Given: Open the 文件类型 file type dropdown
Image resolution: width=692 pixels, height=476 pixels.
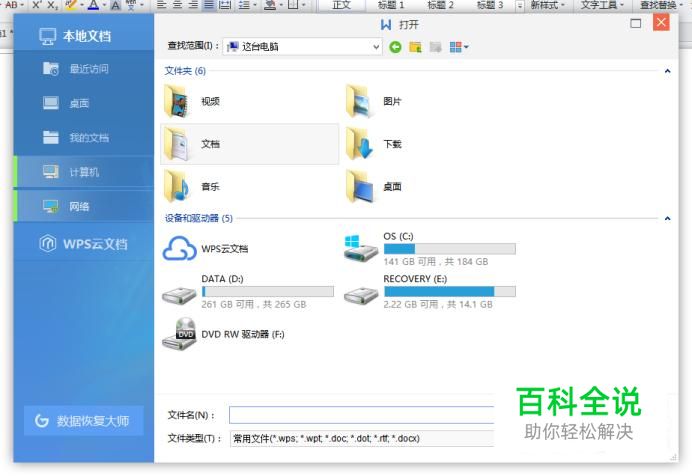Looking at the screenshot, I should coord(361,439).
